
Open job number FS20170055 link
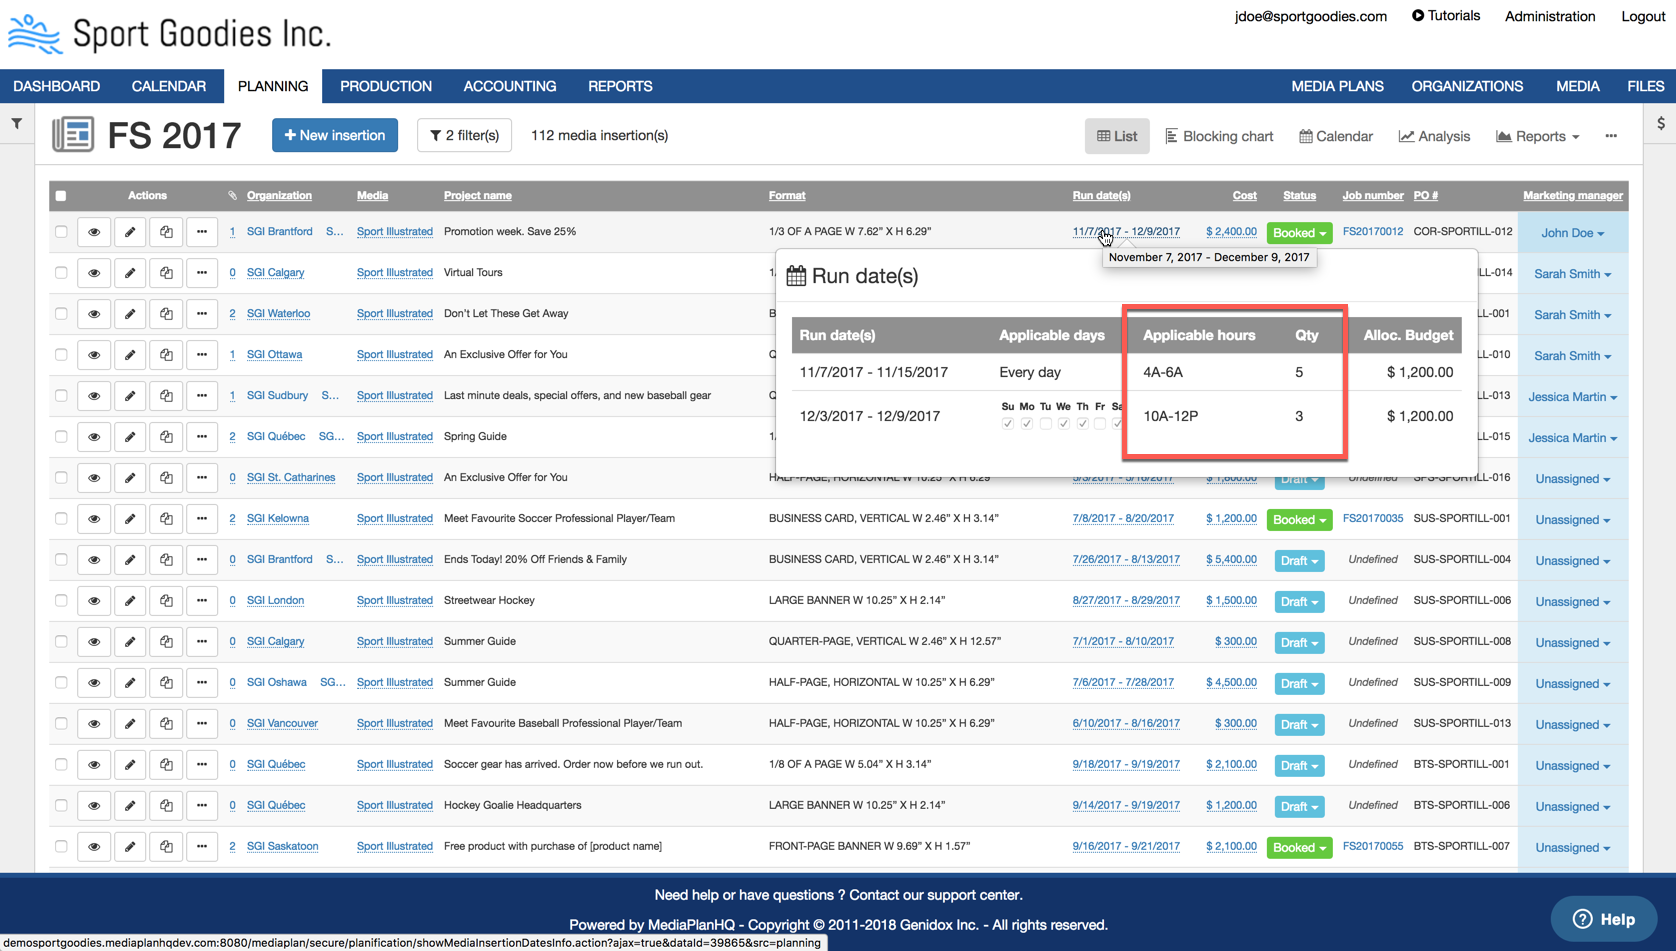[x=1372, y=846]
